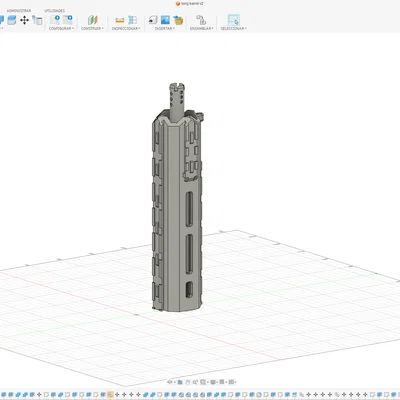This screenshot has height=400, width=400.
Task: Click the Insertar image canvas icon
Action: coord(165,20)
